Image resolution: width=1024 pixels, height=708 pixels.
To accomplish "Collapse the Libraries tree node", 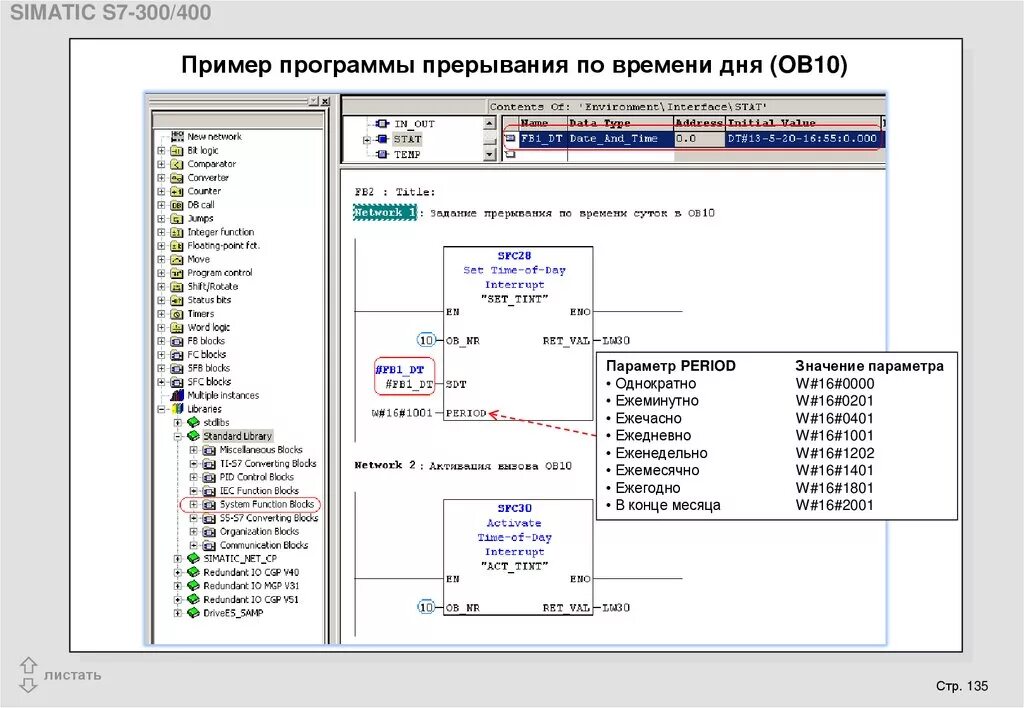I will pyautogui.click(x=161, y=409).
